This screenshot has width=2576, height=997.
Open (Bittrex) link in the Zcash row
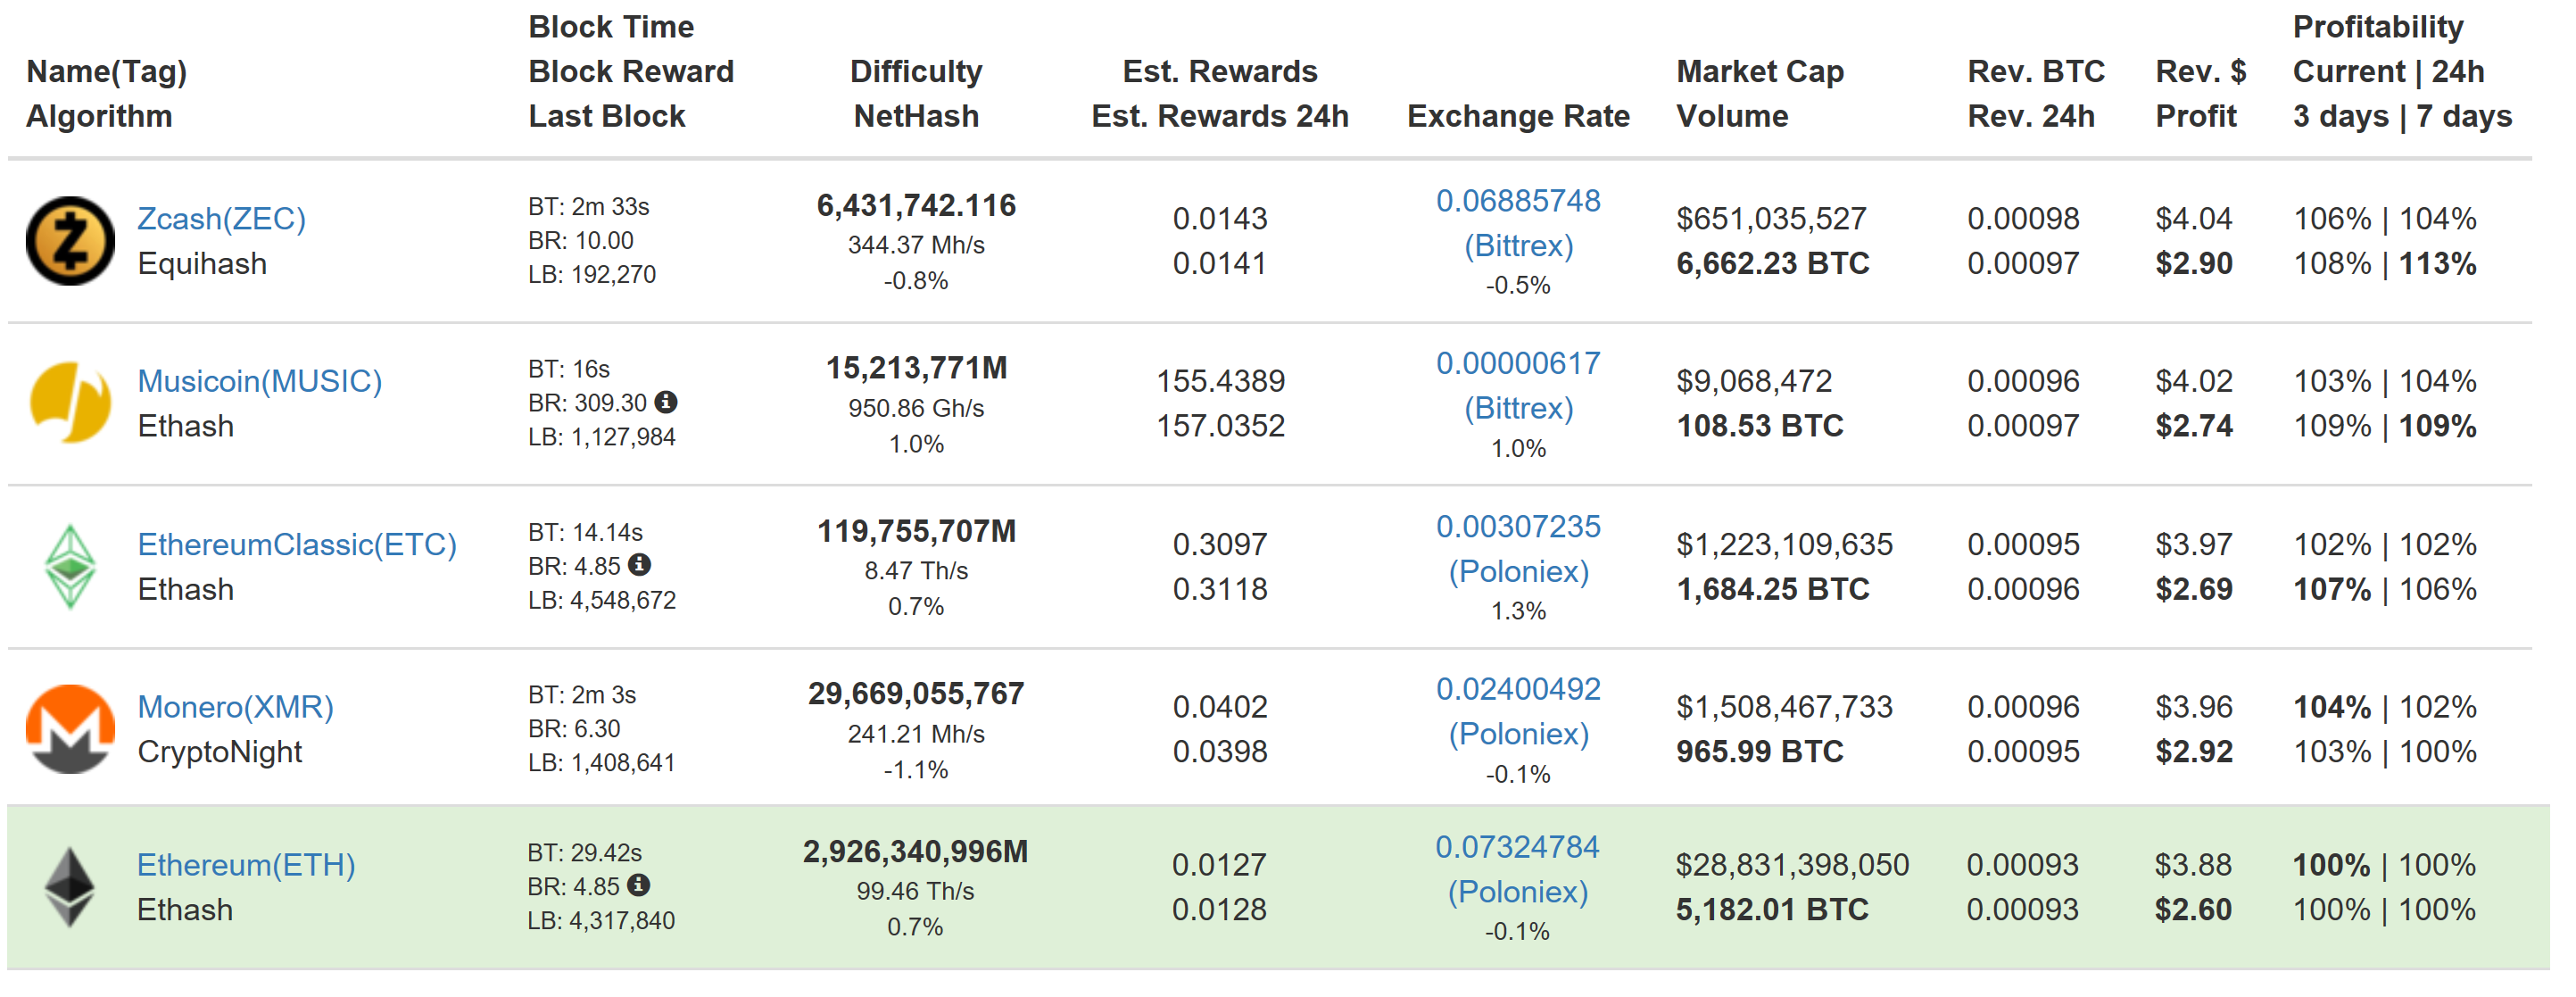pyautogui.click(x=1518, y=246)
